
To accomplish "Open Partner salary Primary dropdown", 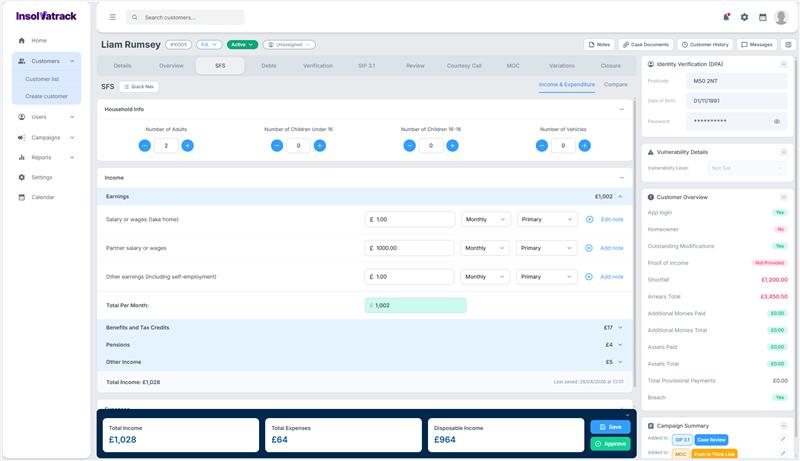I will pos(546,248).
